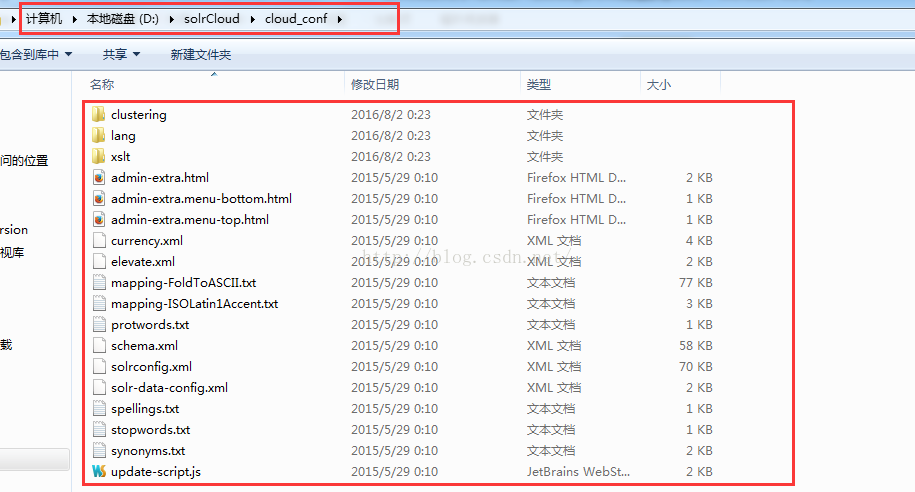Click the 77 KB size of mapping-FoldToASCII.txt
This screenshot has height=492, width=915.
point(696,282)
